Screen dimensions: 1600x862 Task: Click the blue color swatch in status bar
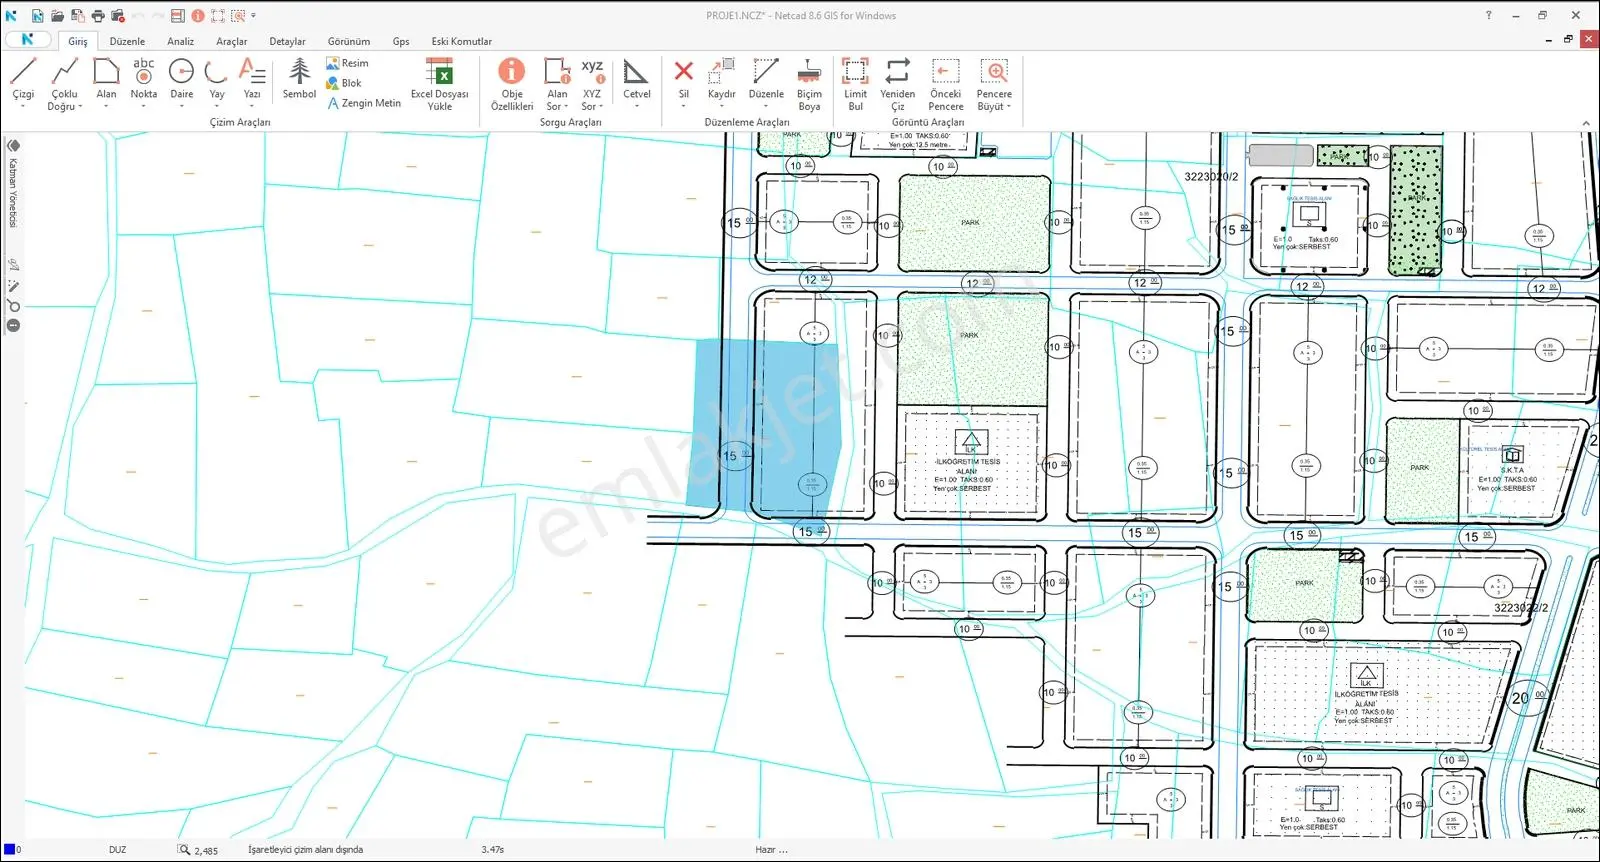(9, 850)
